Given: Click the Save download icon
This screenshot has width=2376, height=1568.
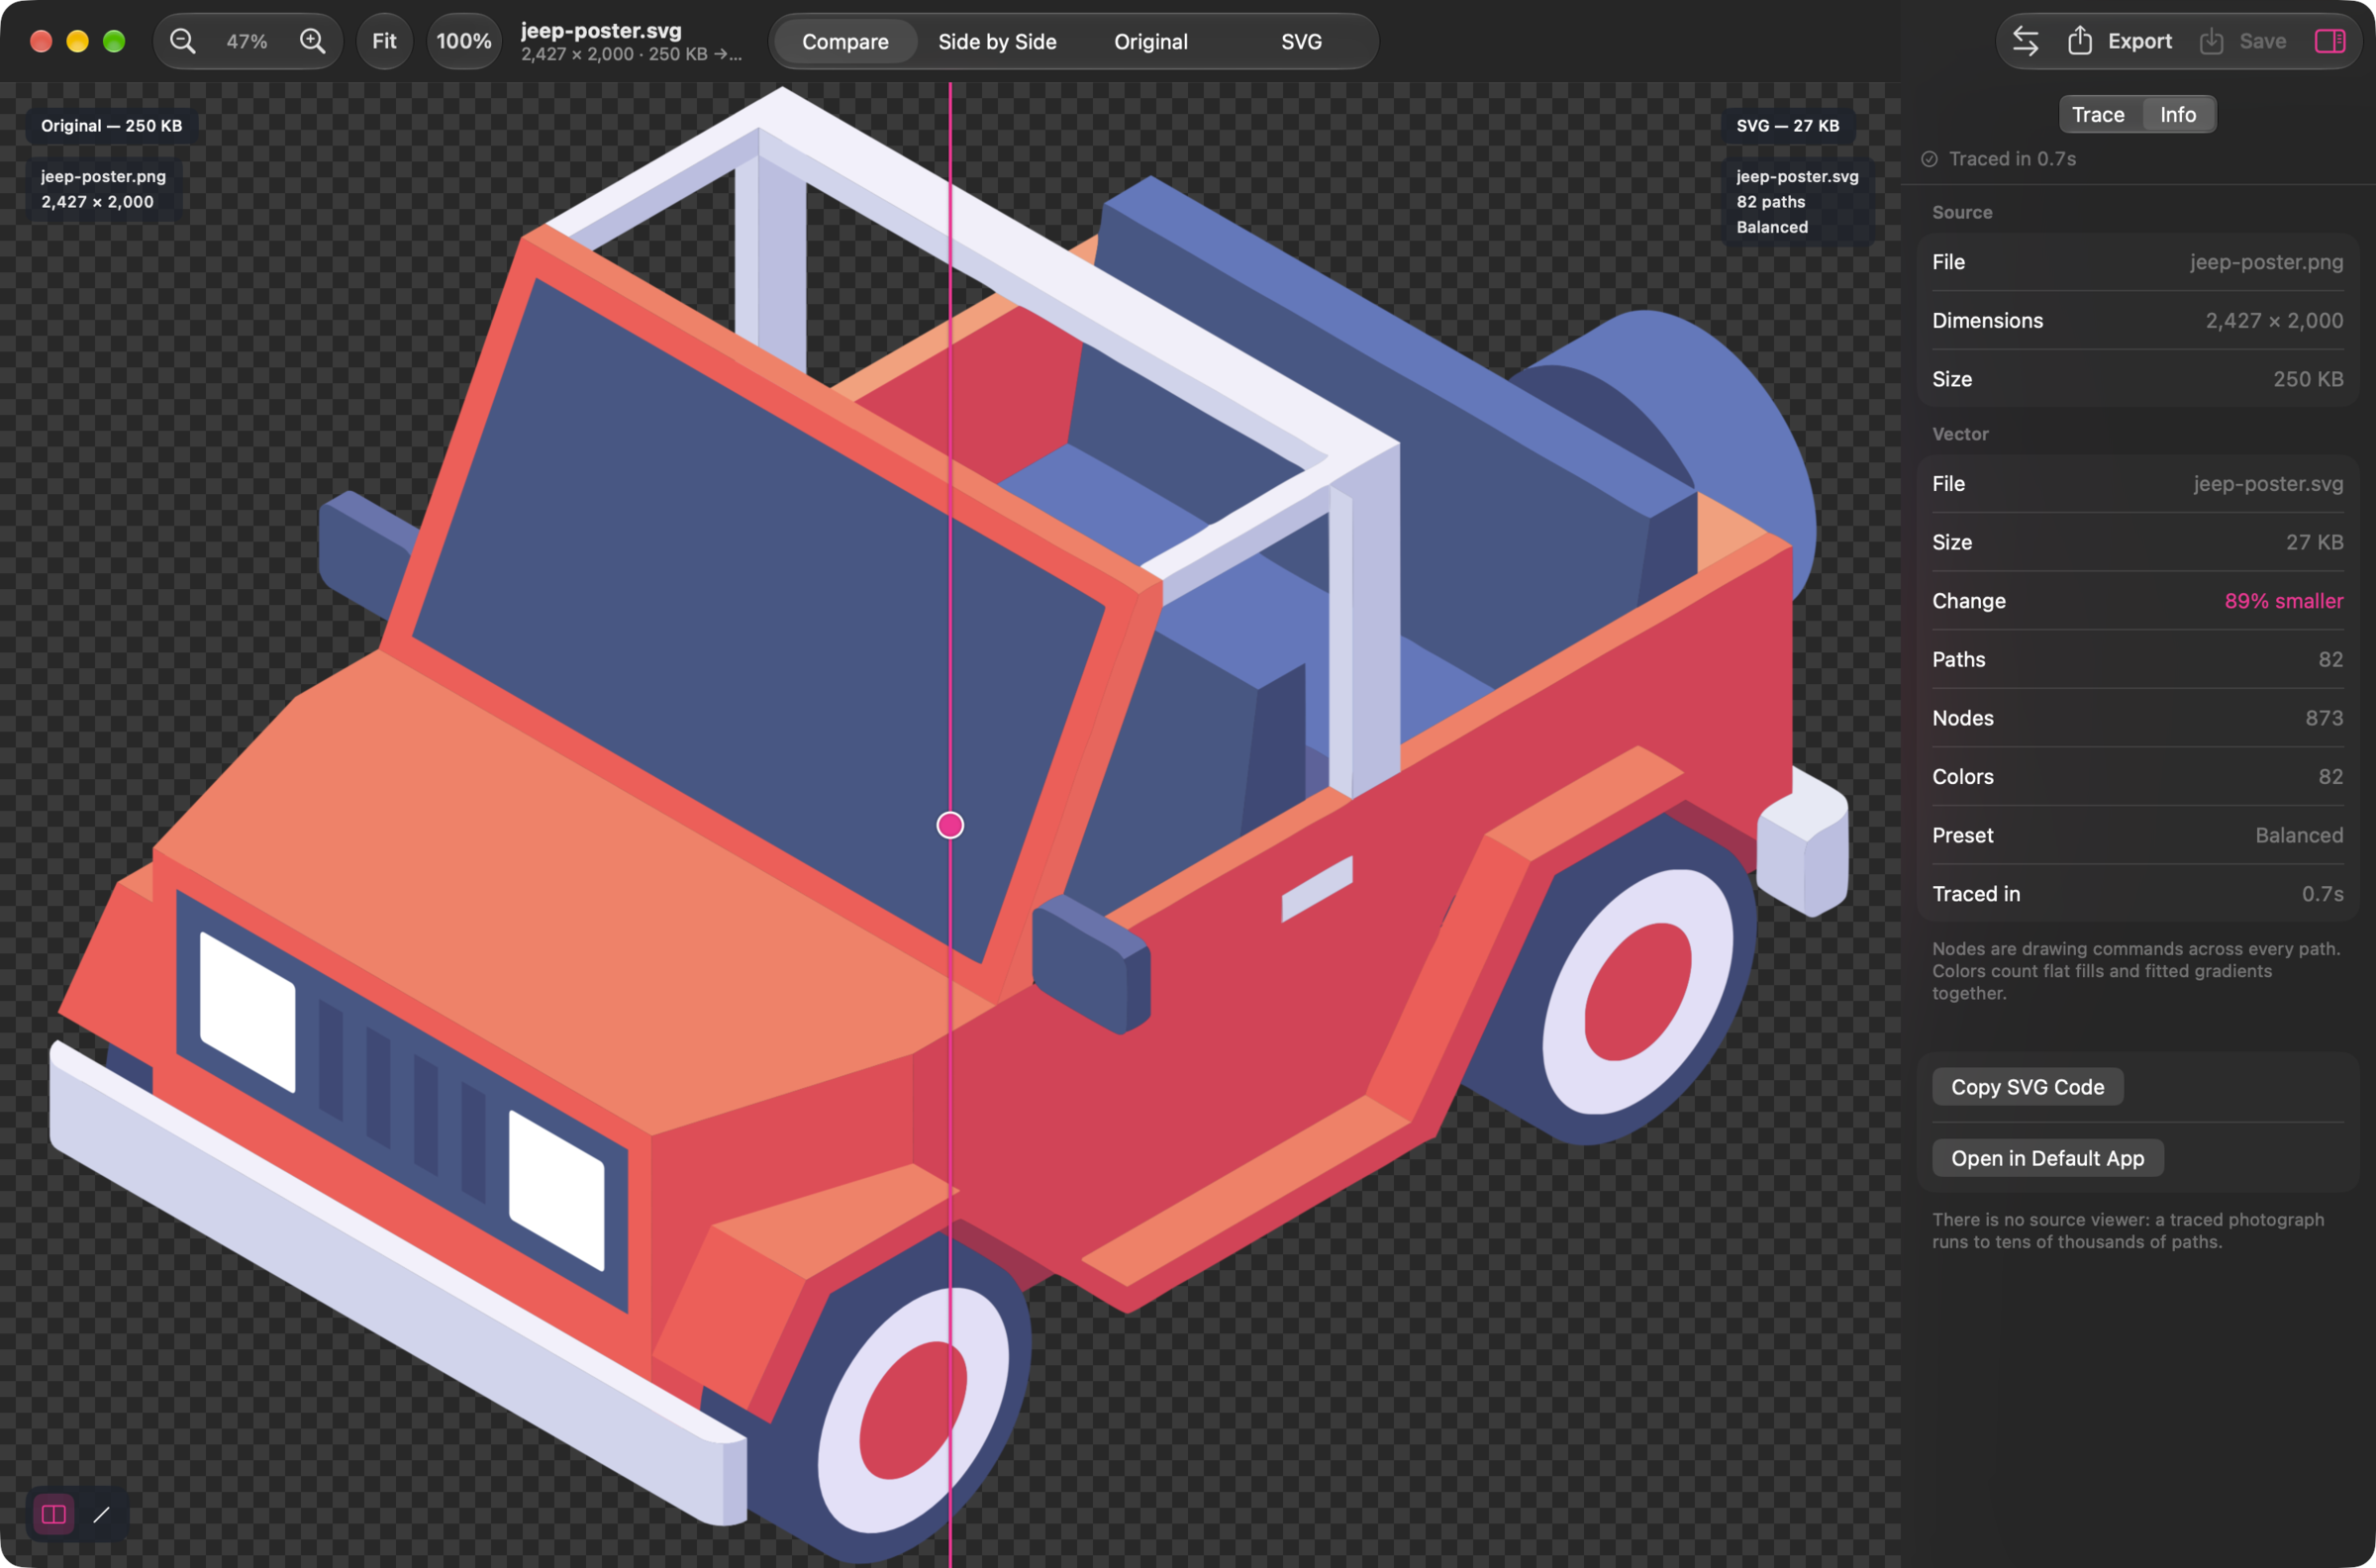Looking at the screenshot, I should pyautogui.click(x=2211, y=41).
